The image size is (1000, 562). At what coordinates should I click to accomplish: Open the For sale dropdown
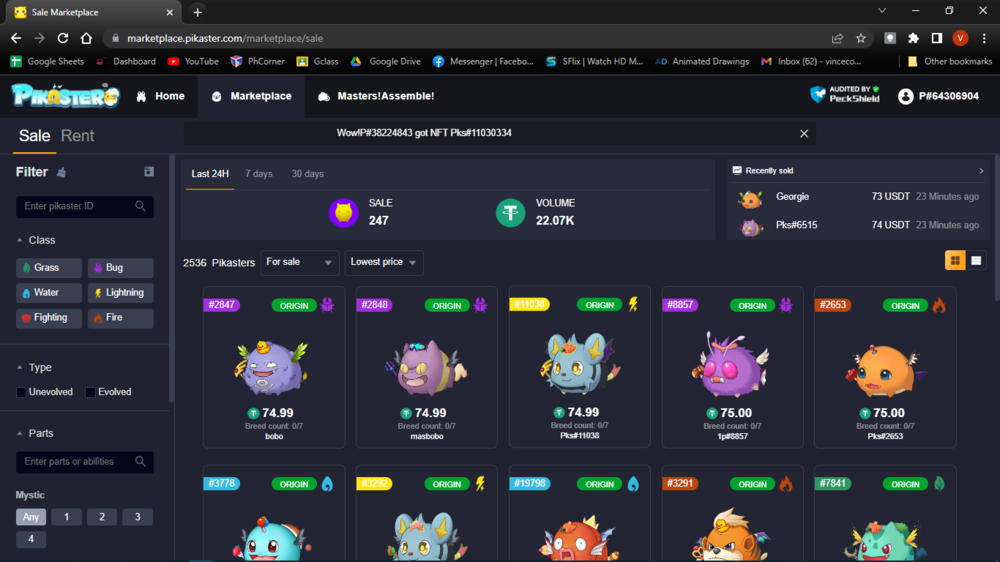click(x=299, y=262)
